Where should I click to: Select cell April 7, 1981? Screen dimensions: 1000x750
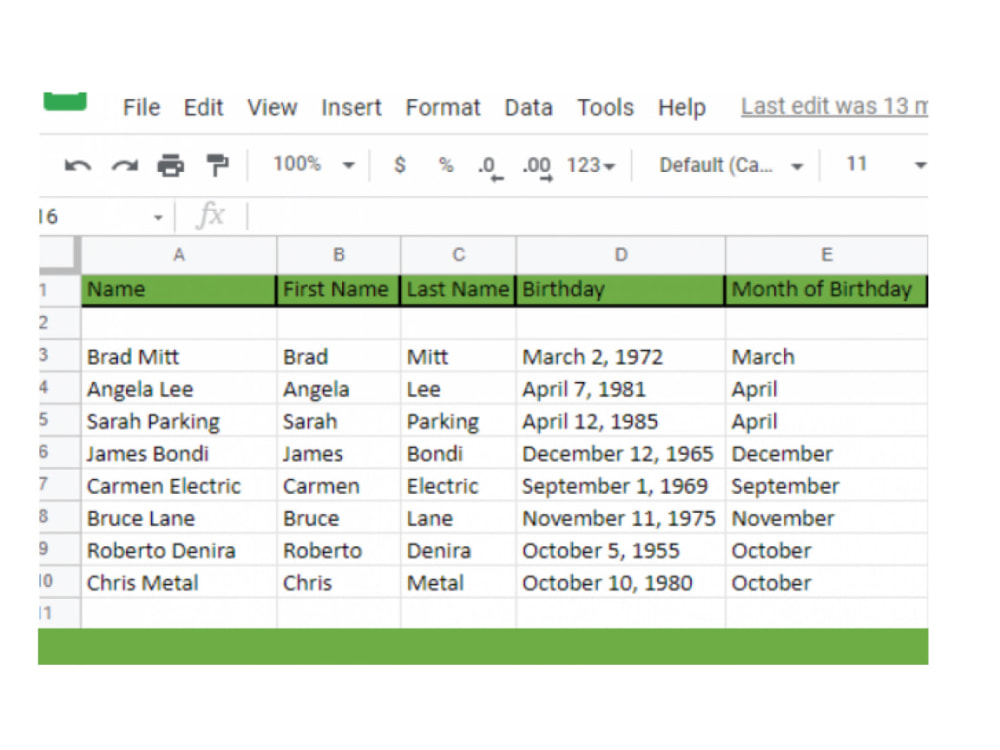pyautogui.click(x=621, y=389)
